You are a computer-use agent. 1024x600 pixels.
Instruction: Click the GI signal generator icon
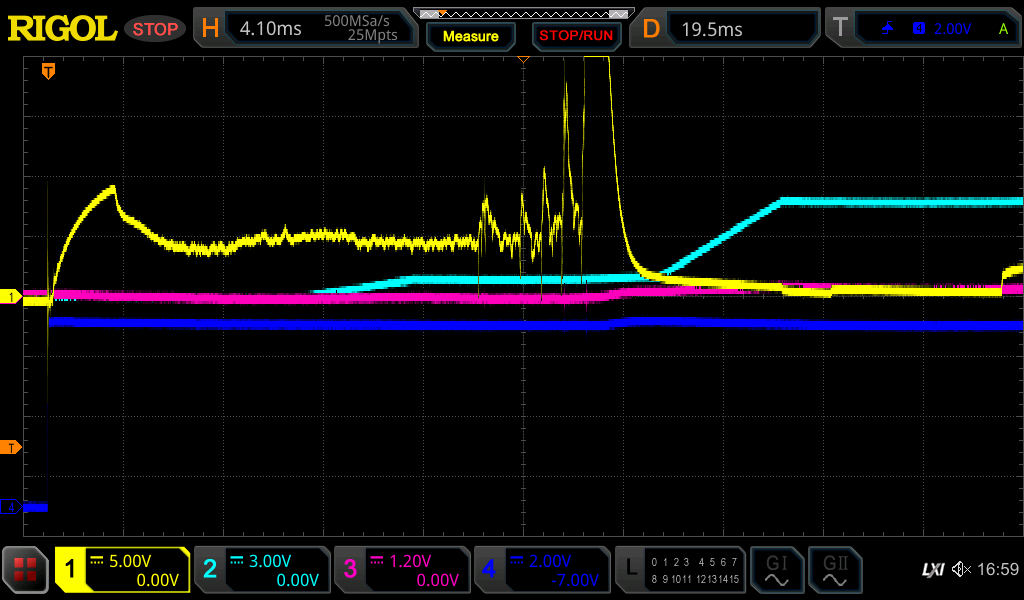pyautogui.click(x=776, y=570)
